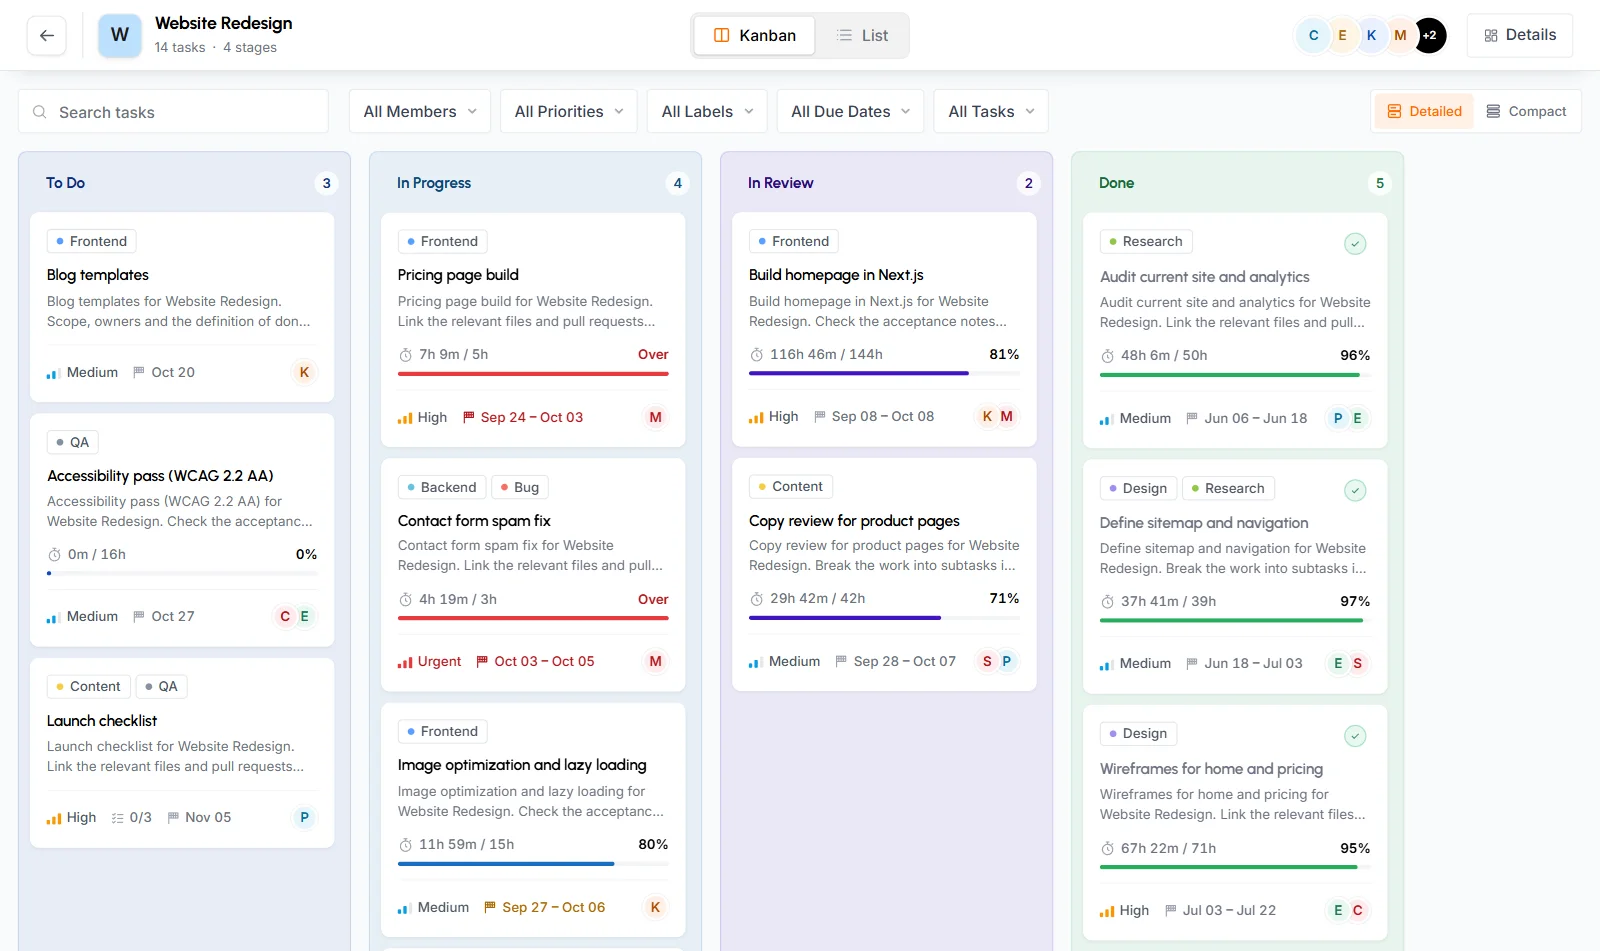1600x951 pixels.
Task: Open the All Tasks filter
Action: tap(991, 111)
